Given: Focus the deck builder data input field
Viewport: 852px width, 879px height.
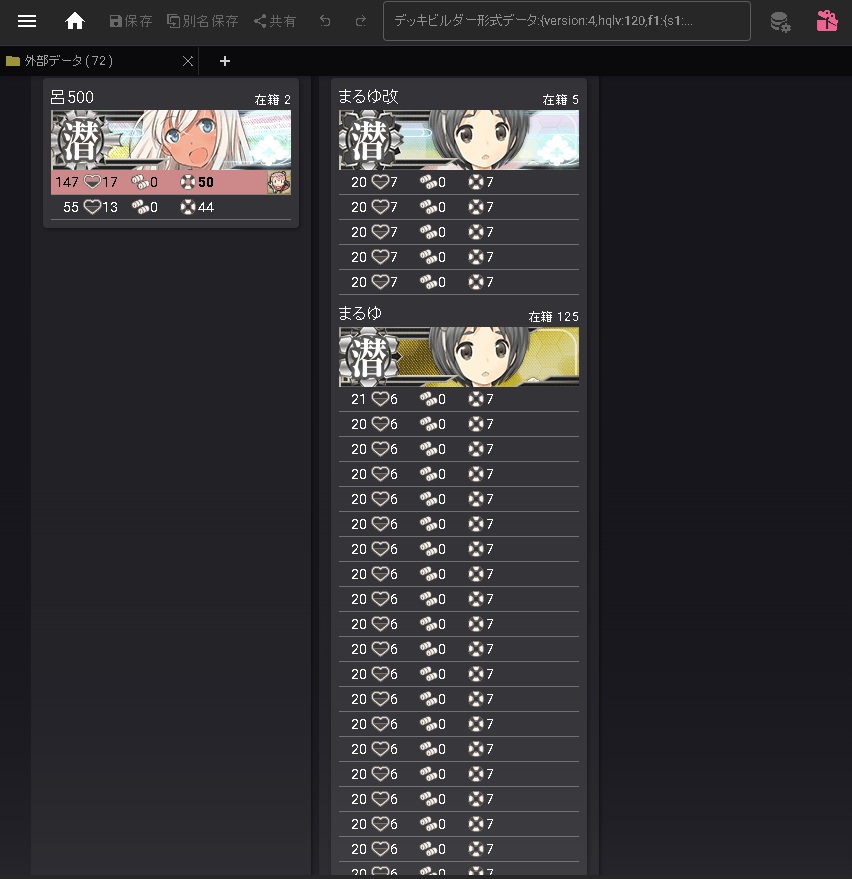Looking at the screenshot, I should (567, 21).
